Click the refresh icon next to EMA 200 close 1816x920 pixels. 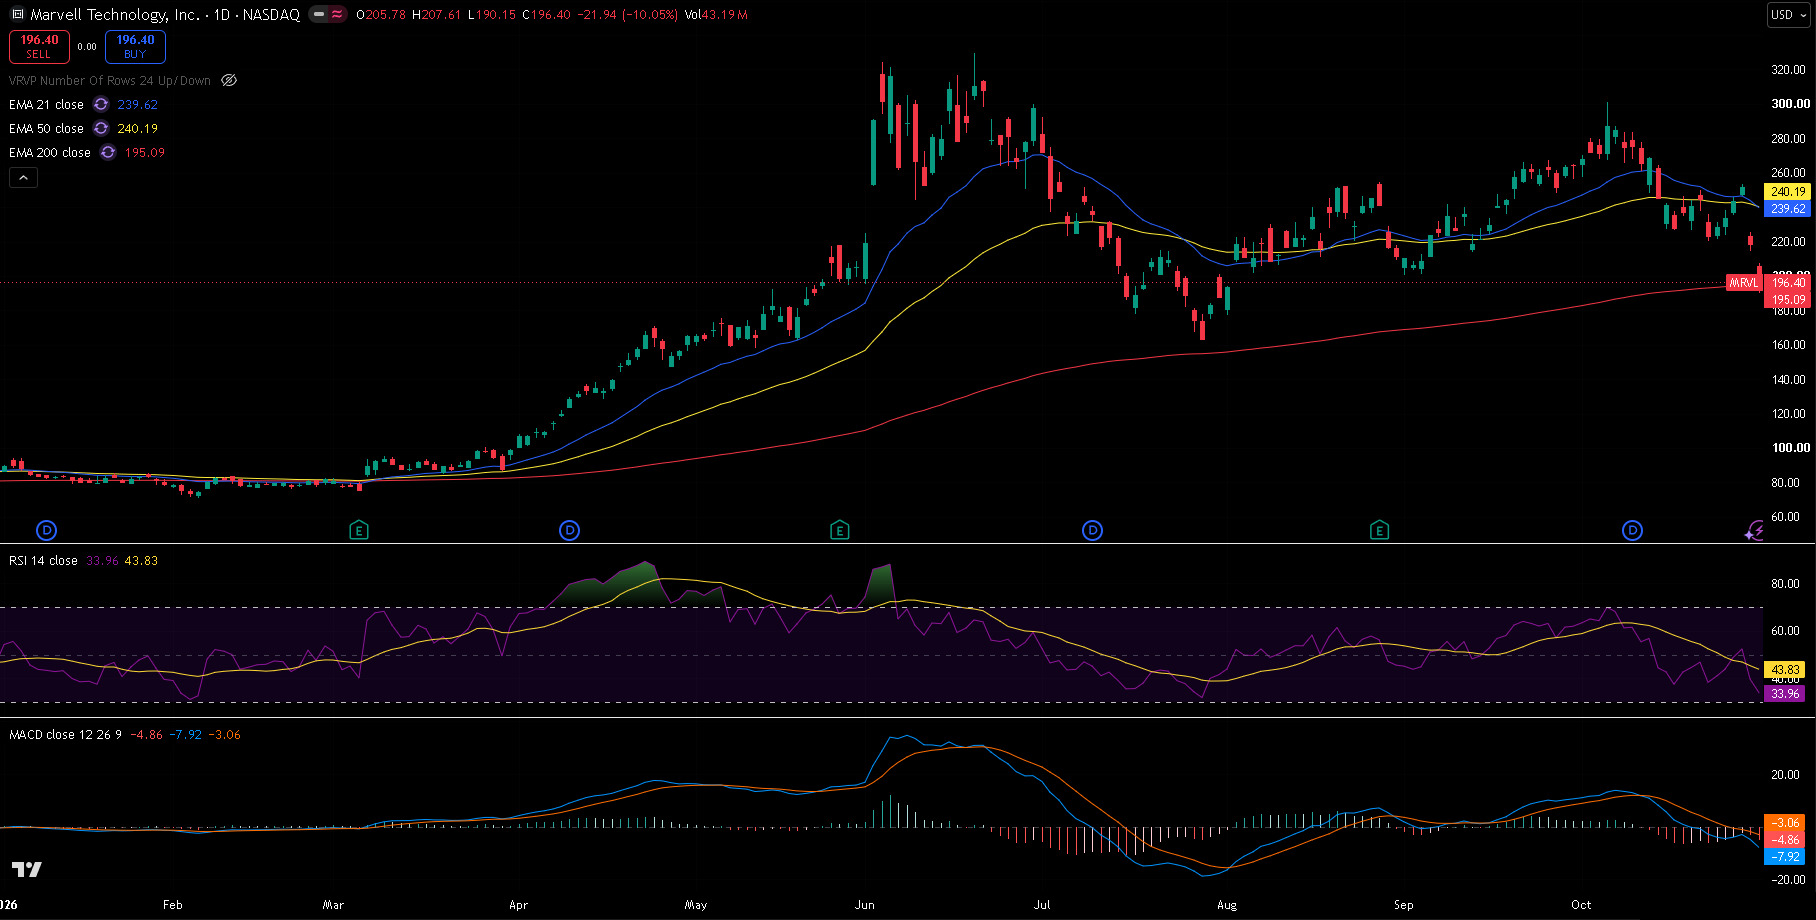click(108, 153)
